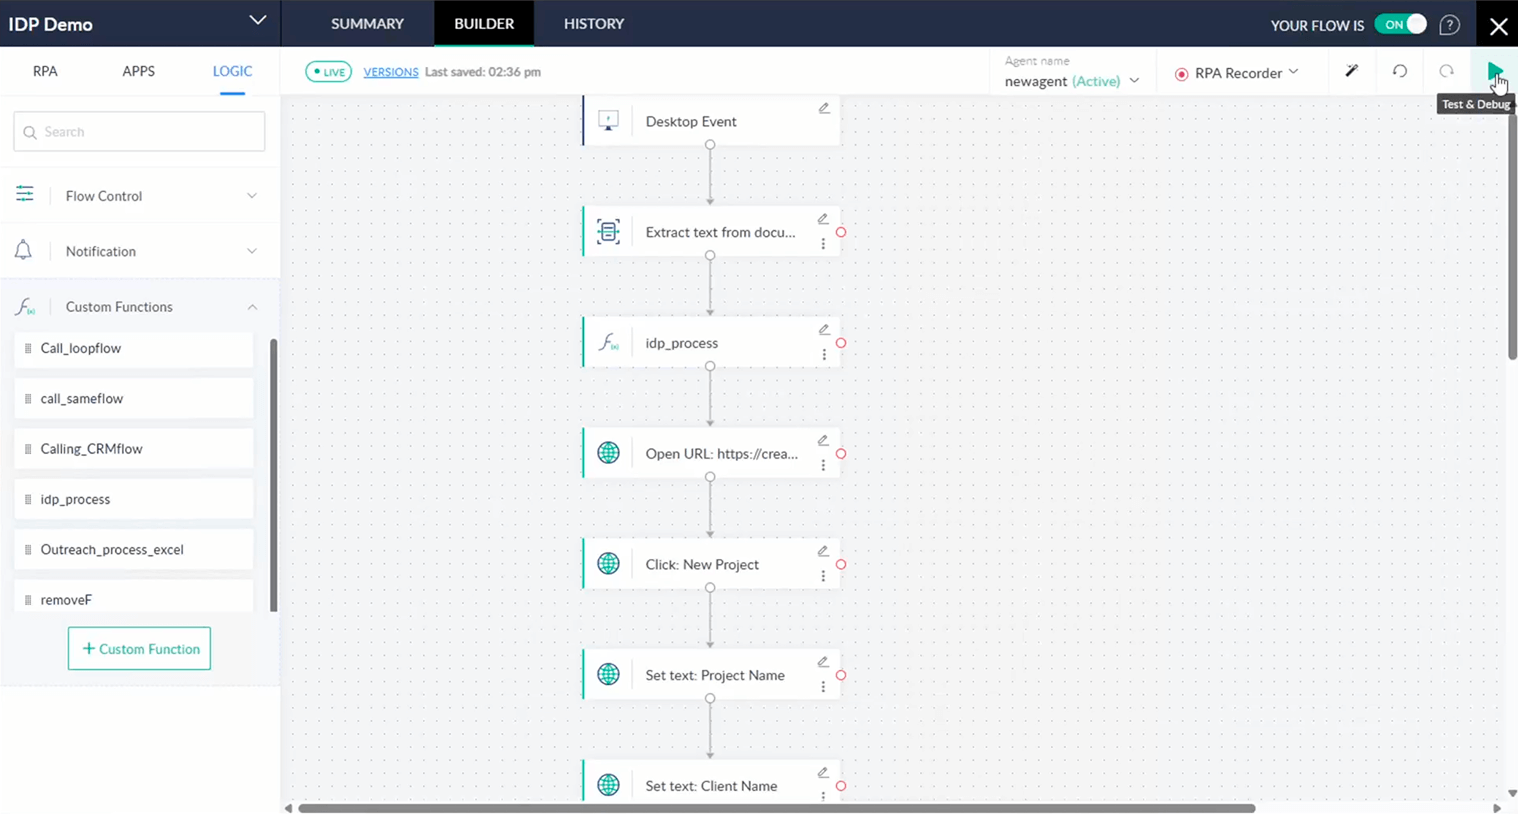Turn off the YOUR FLOW IS switch
The height and width of the screenshot is (814, 1518).
(1401, 23)
